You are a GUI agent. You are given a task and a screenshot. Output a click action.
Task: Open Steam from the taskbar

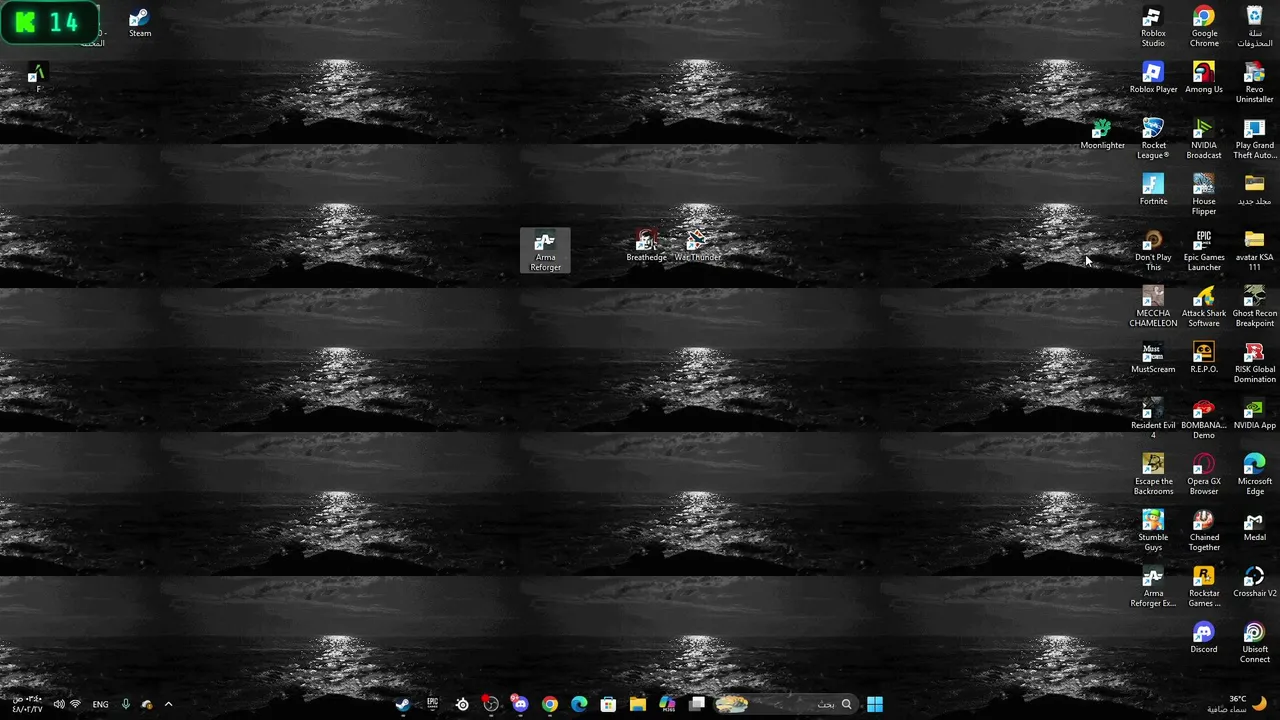pos(403,704)
